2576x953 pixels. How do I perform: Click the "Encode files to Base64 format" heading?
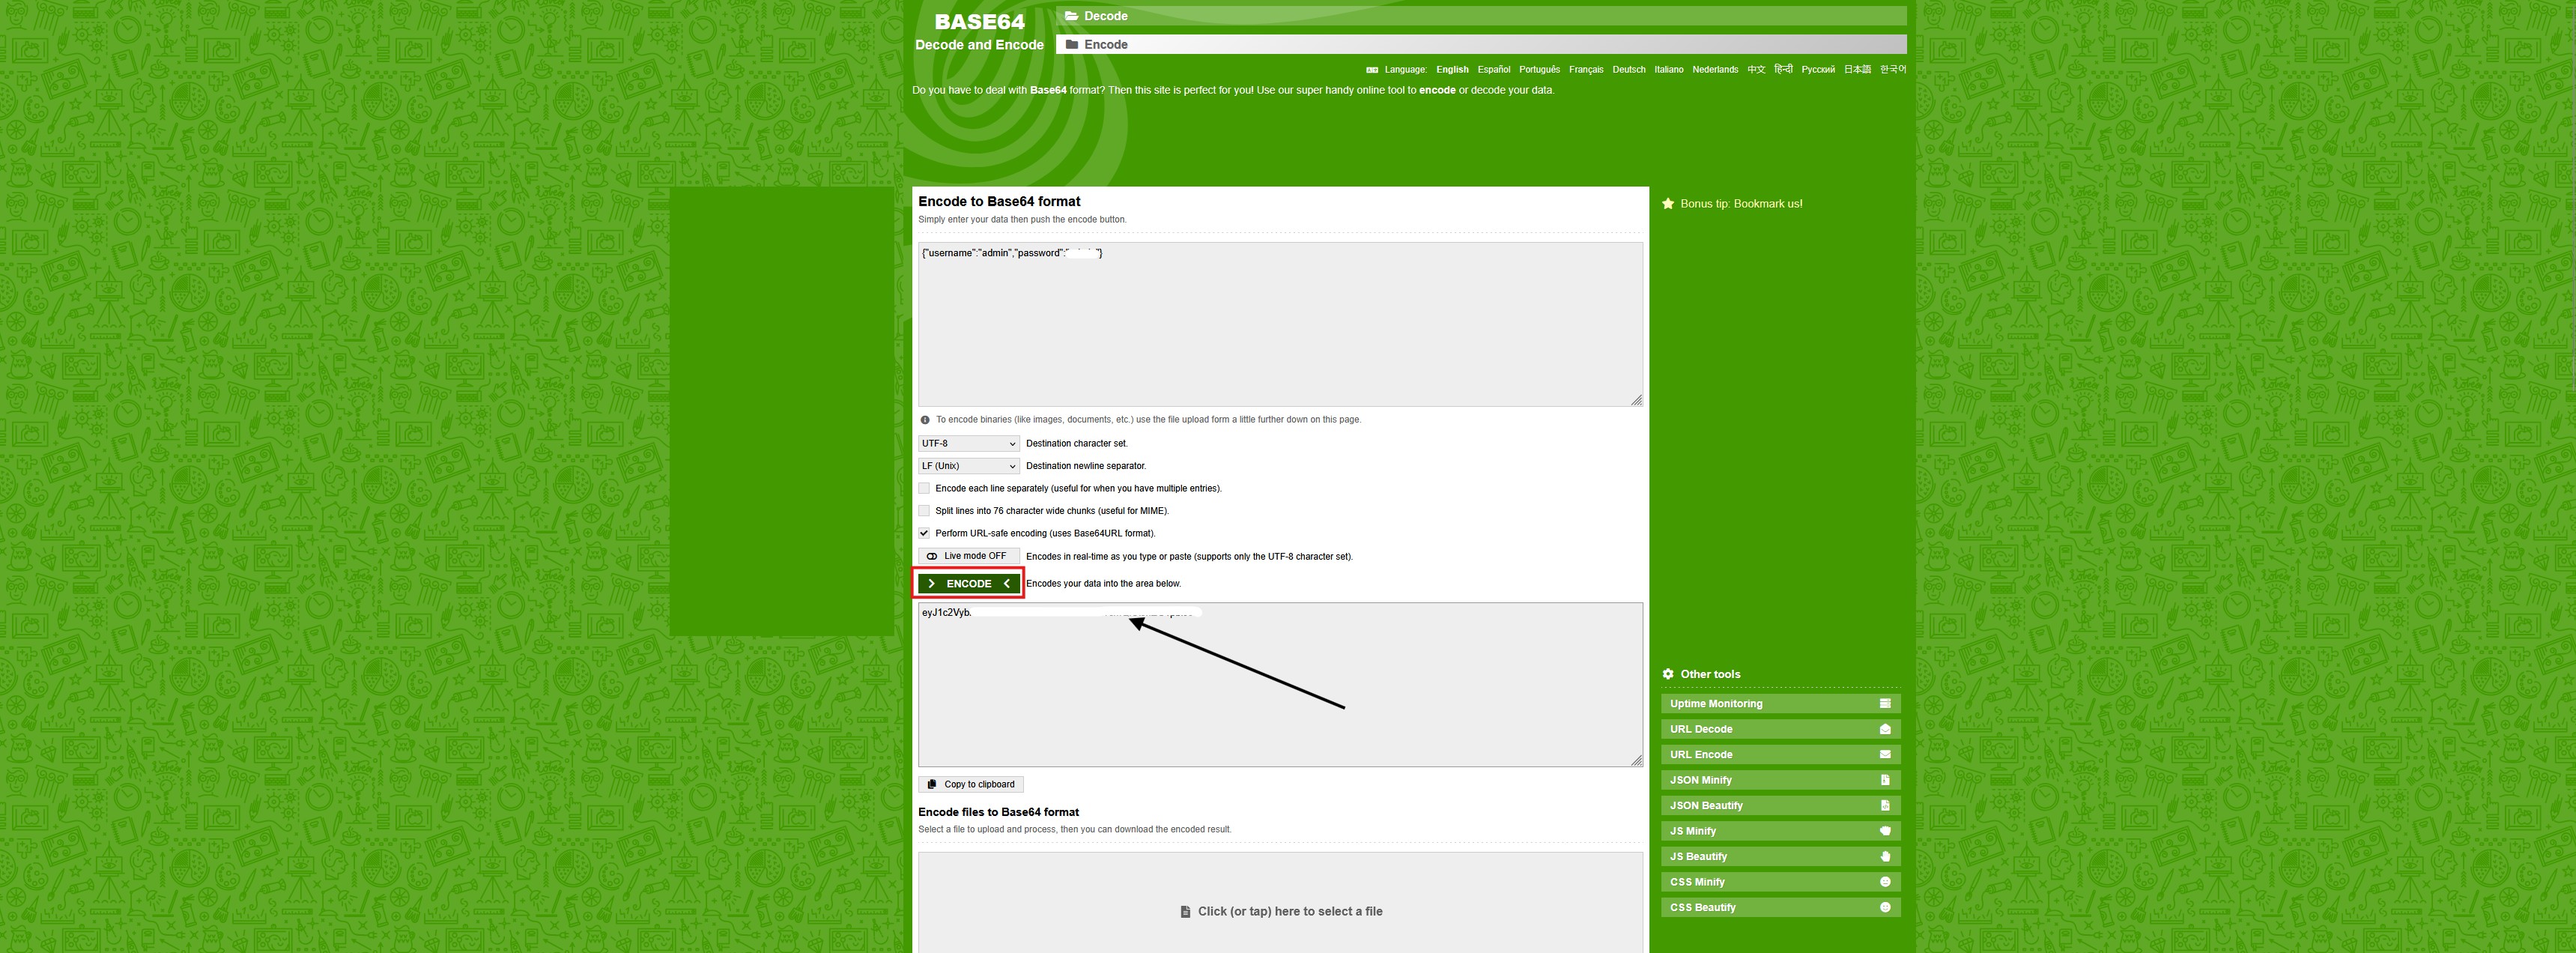998,812
